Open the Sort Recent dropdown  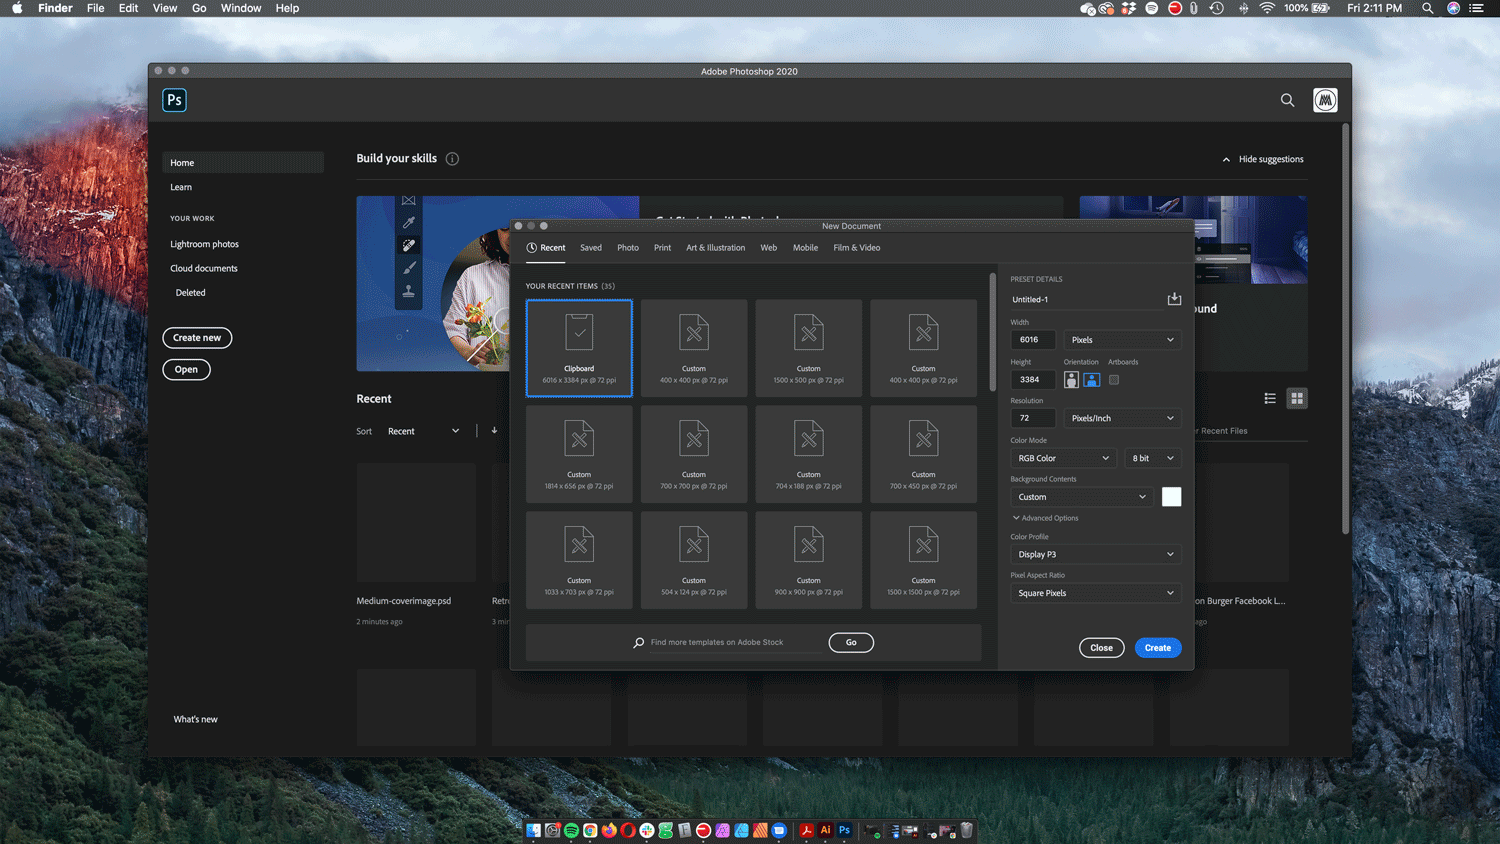[423, 431]
